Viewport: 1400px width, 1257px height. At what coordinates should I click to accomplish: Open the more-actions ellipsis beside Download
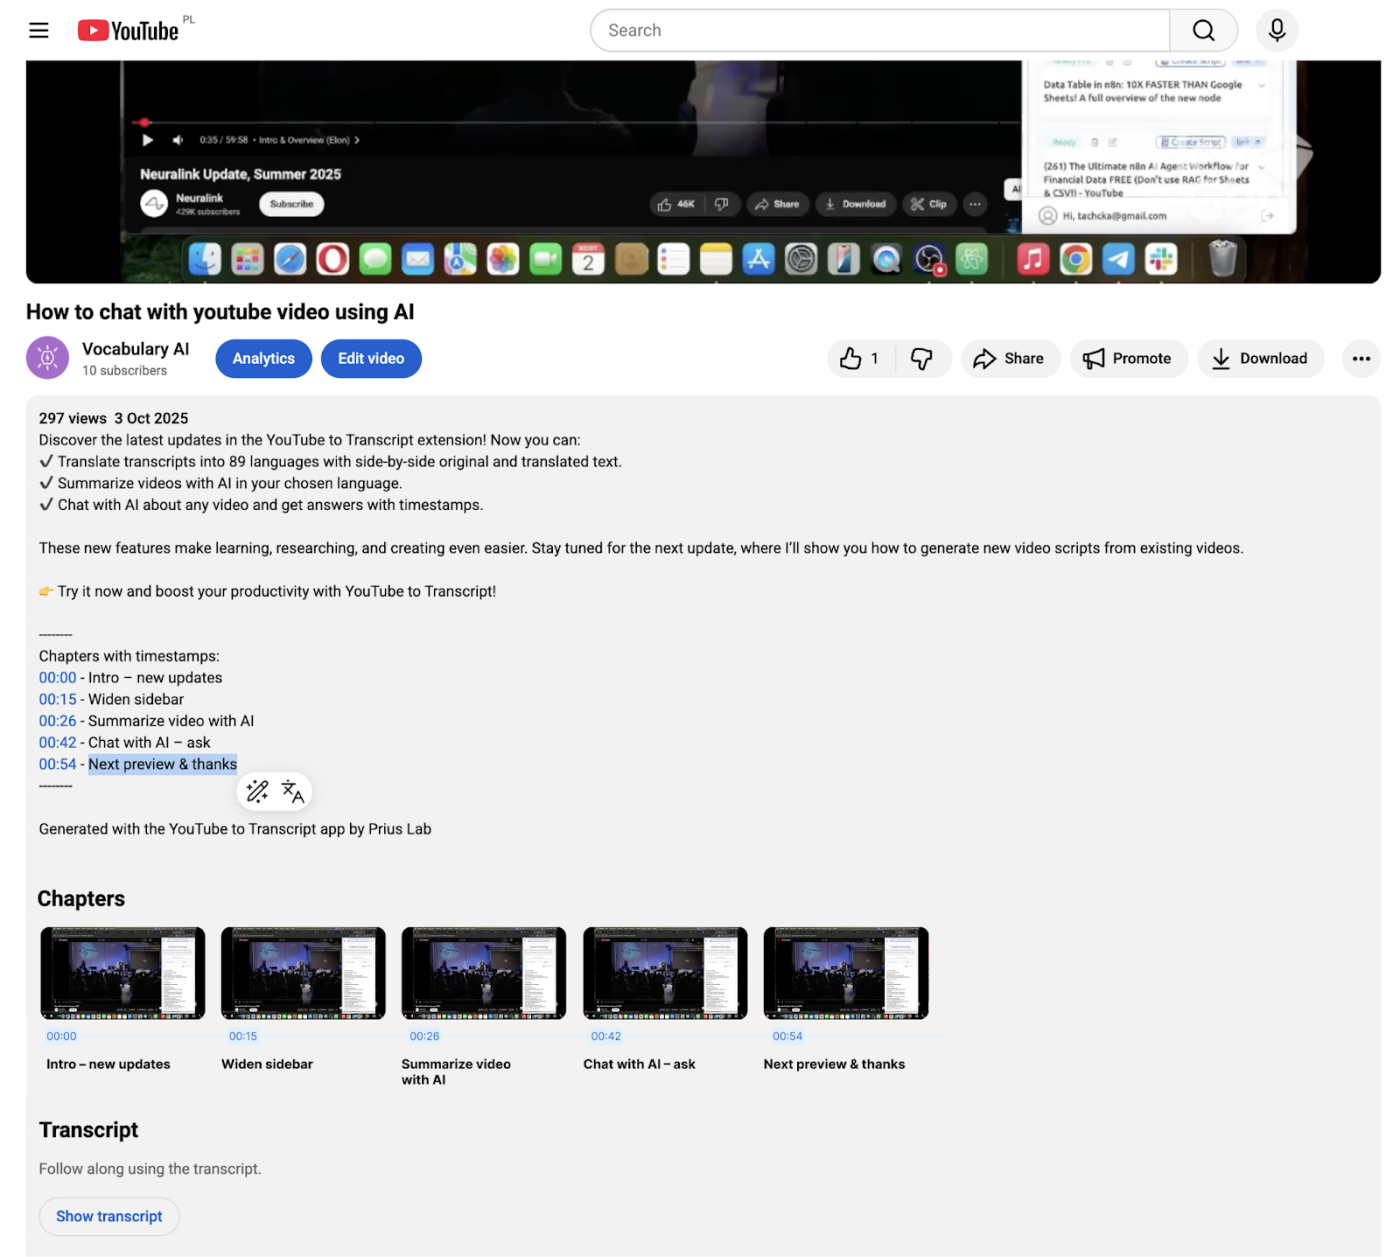(x=1361, y=358)
